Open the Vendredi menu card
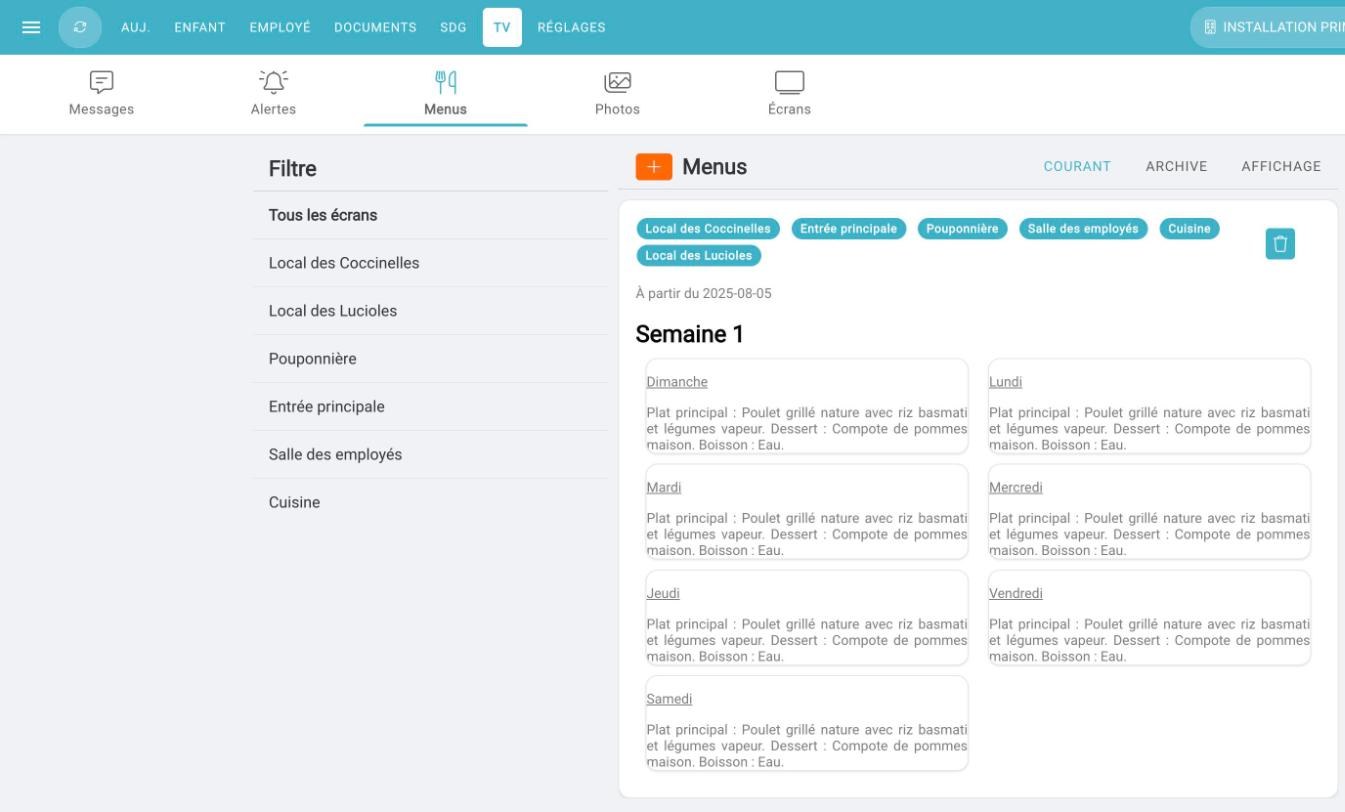 coord(1149,618)
